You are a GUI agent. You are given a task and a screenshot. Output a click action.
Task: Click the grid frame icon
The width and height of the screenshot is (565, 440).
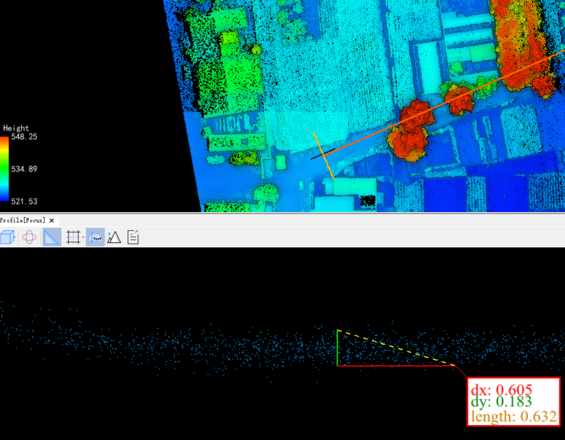tap(73, 237)
